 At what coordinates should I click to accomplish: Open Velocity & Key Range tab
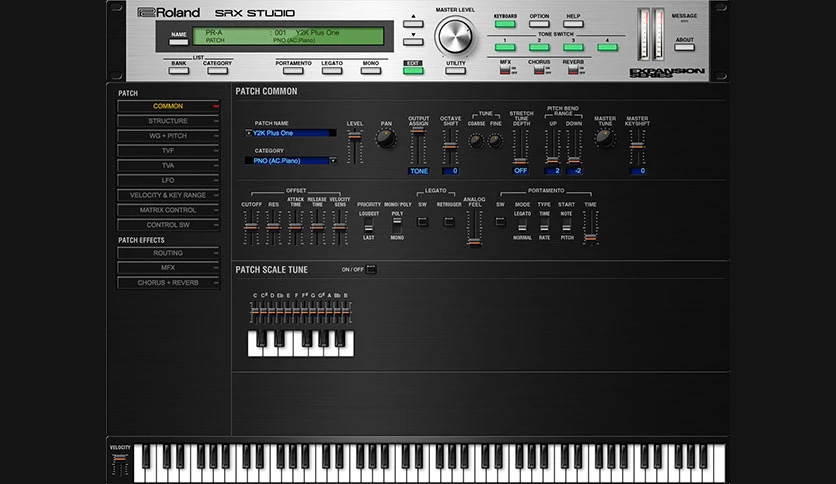[168, 195]
